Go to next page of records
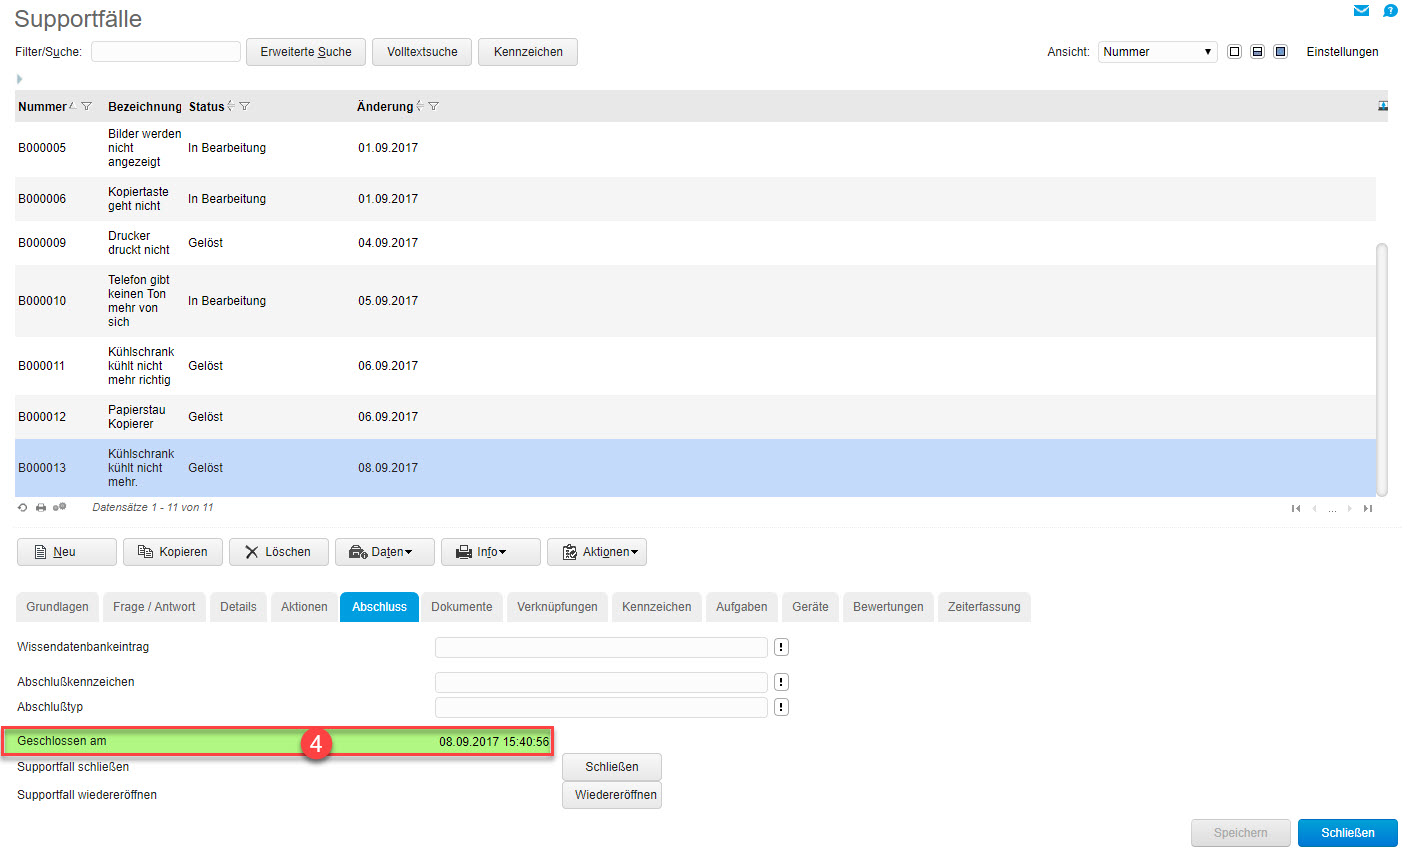This screenshot has height=856, width=1407. (1350, 508)
